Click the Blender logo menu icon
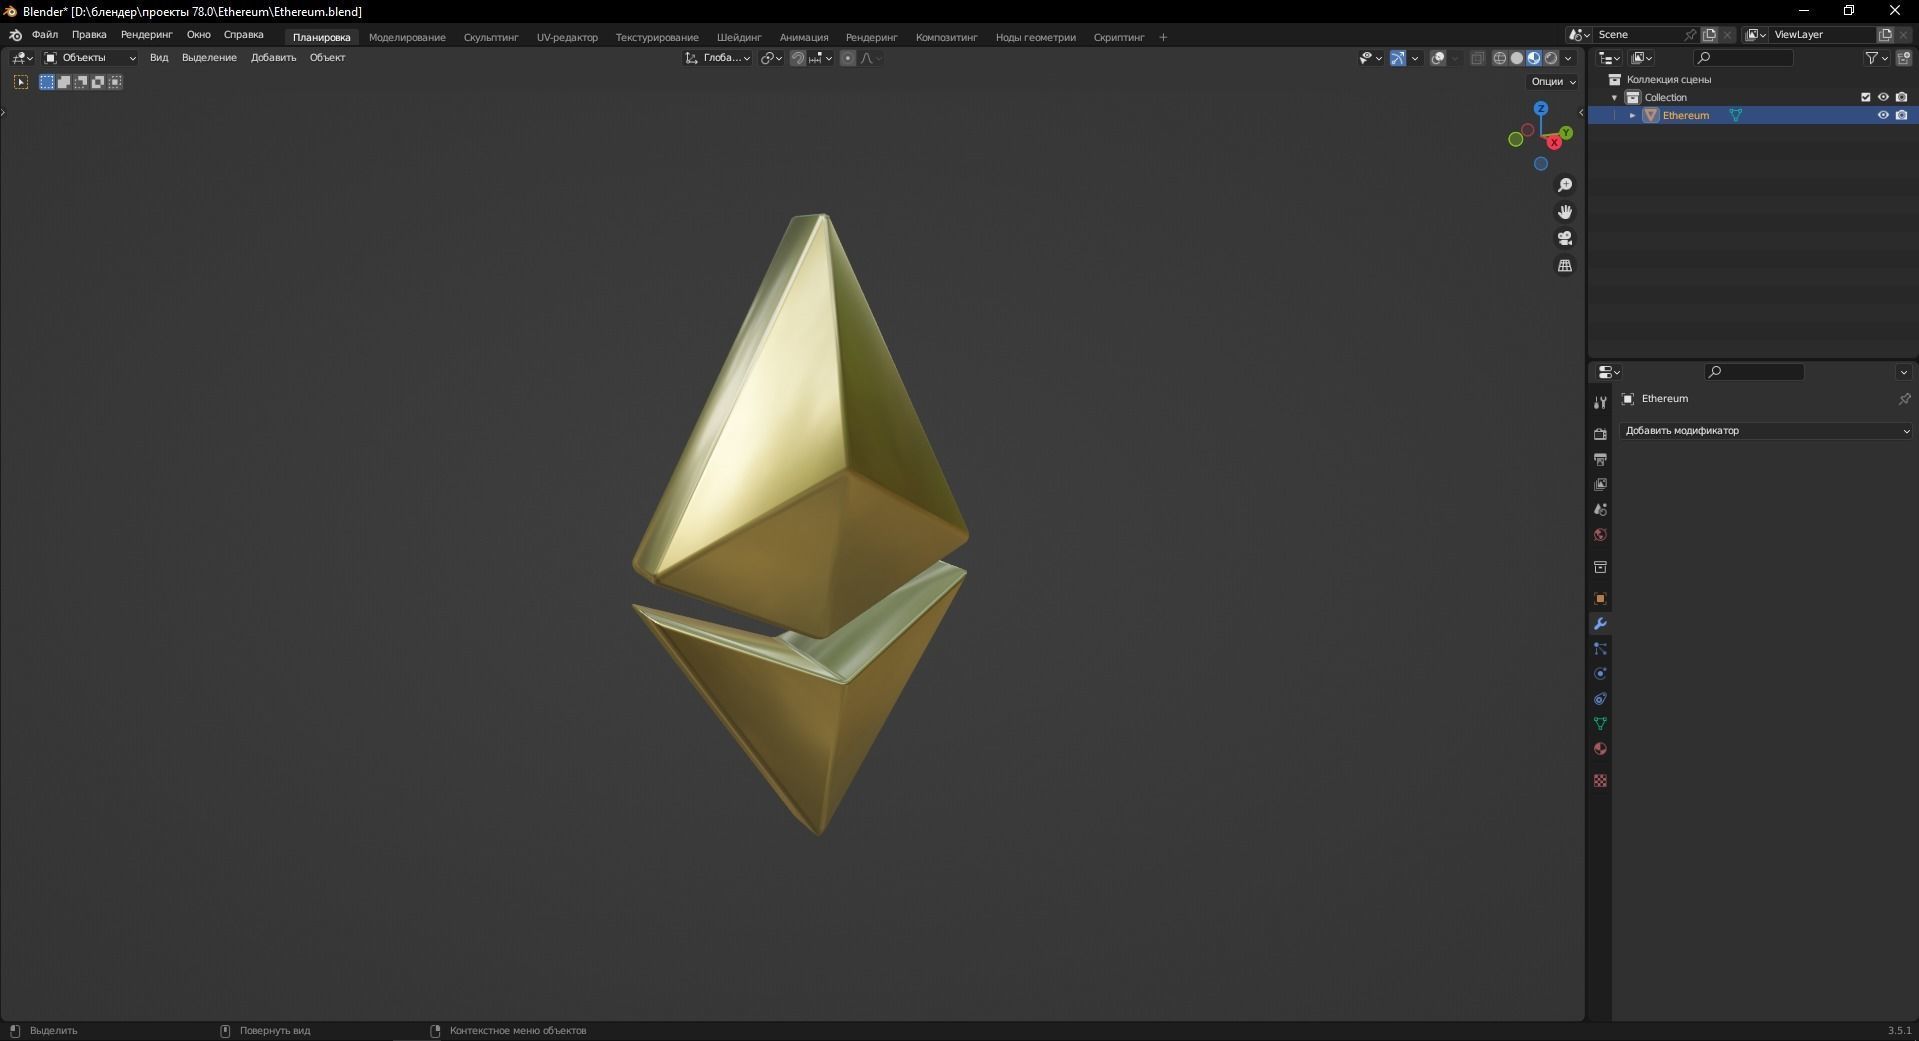Viewport: 1919px width, 1041px height. pyautogui.click(x=15, y=35)
